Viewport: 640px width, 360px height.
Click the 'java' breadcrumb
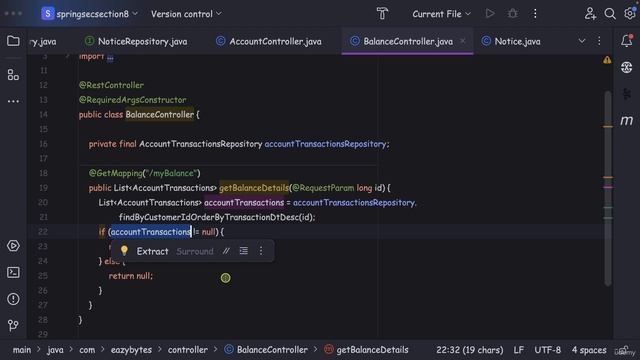55,350
